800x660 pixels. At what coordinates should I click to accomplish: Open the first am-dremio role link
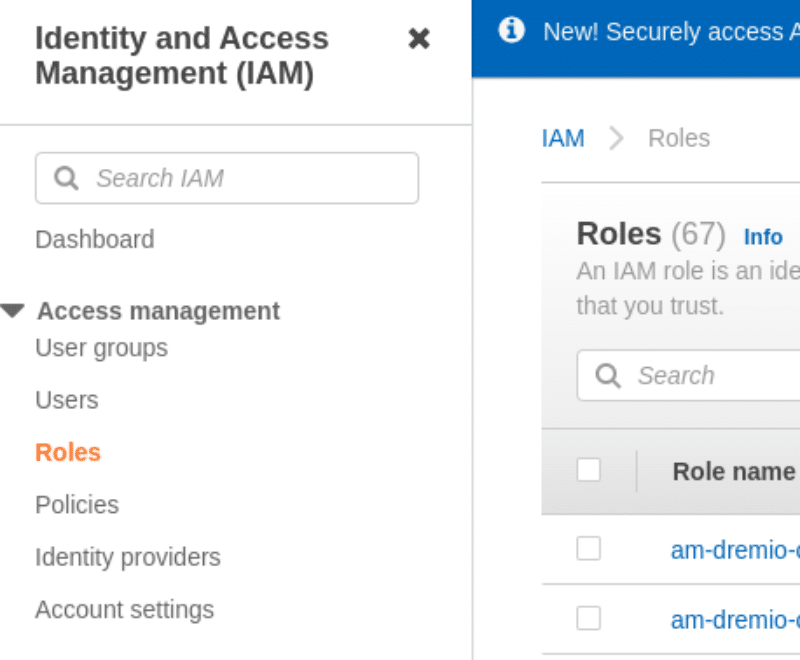[735, 550]
